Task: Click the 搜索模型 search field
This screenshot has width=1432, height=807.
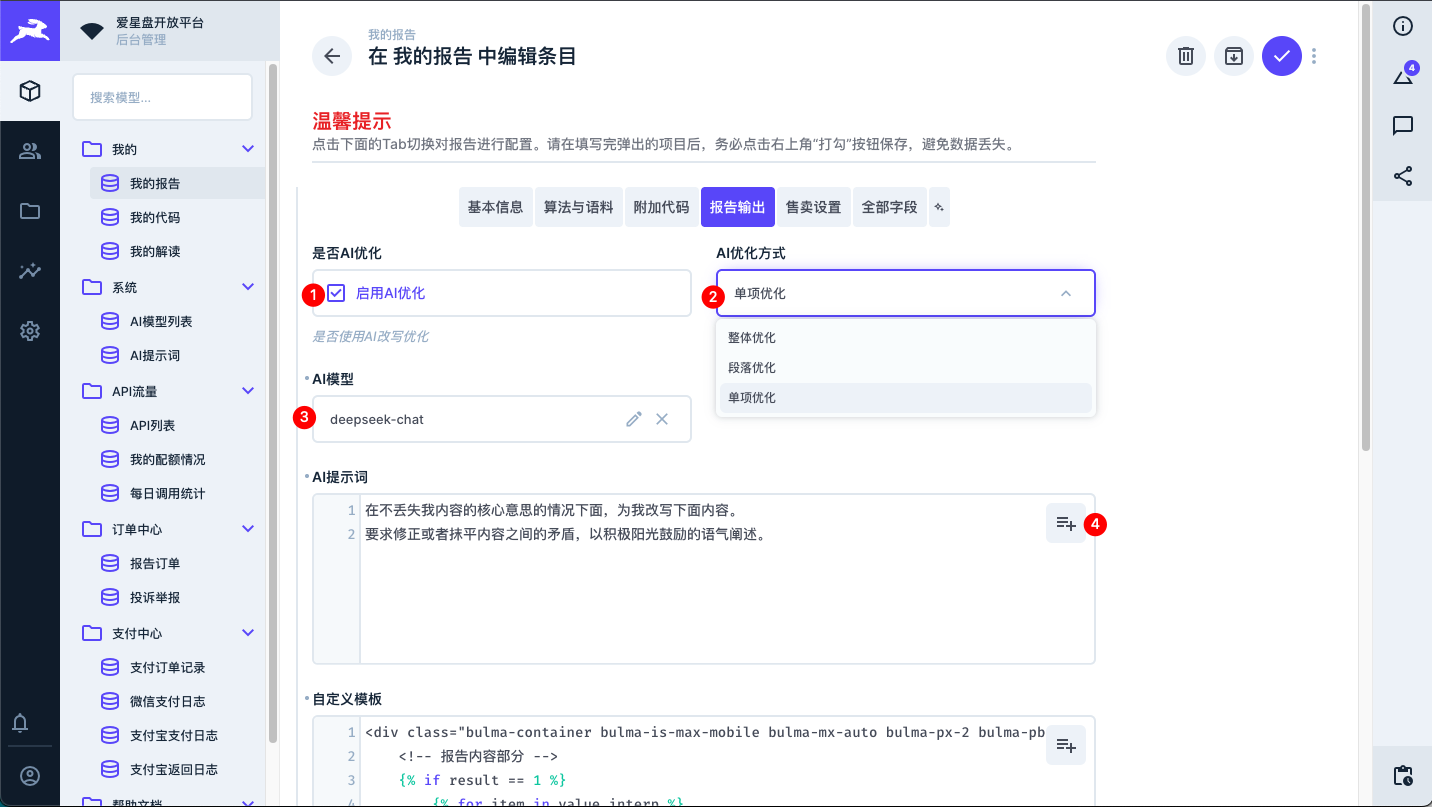Action: tap(162, 97)
